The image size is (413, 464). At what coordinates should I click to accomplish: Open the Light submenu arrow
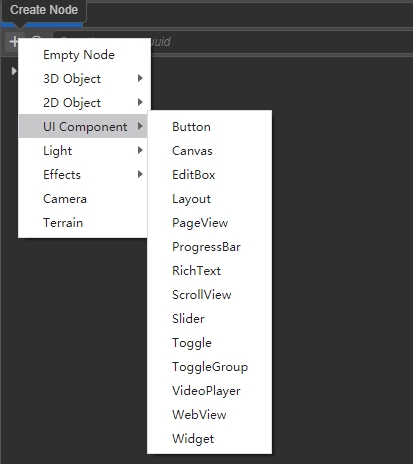[140, 150]
